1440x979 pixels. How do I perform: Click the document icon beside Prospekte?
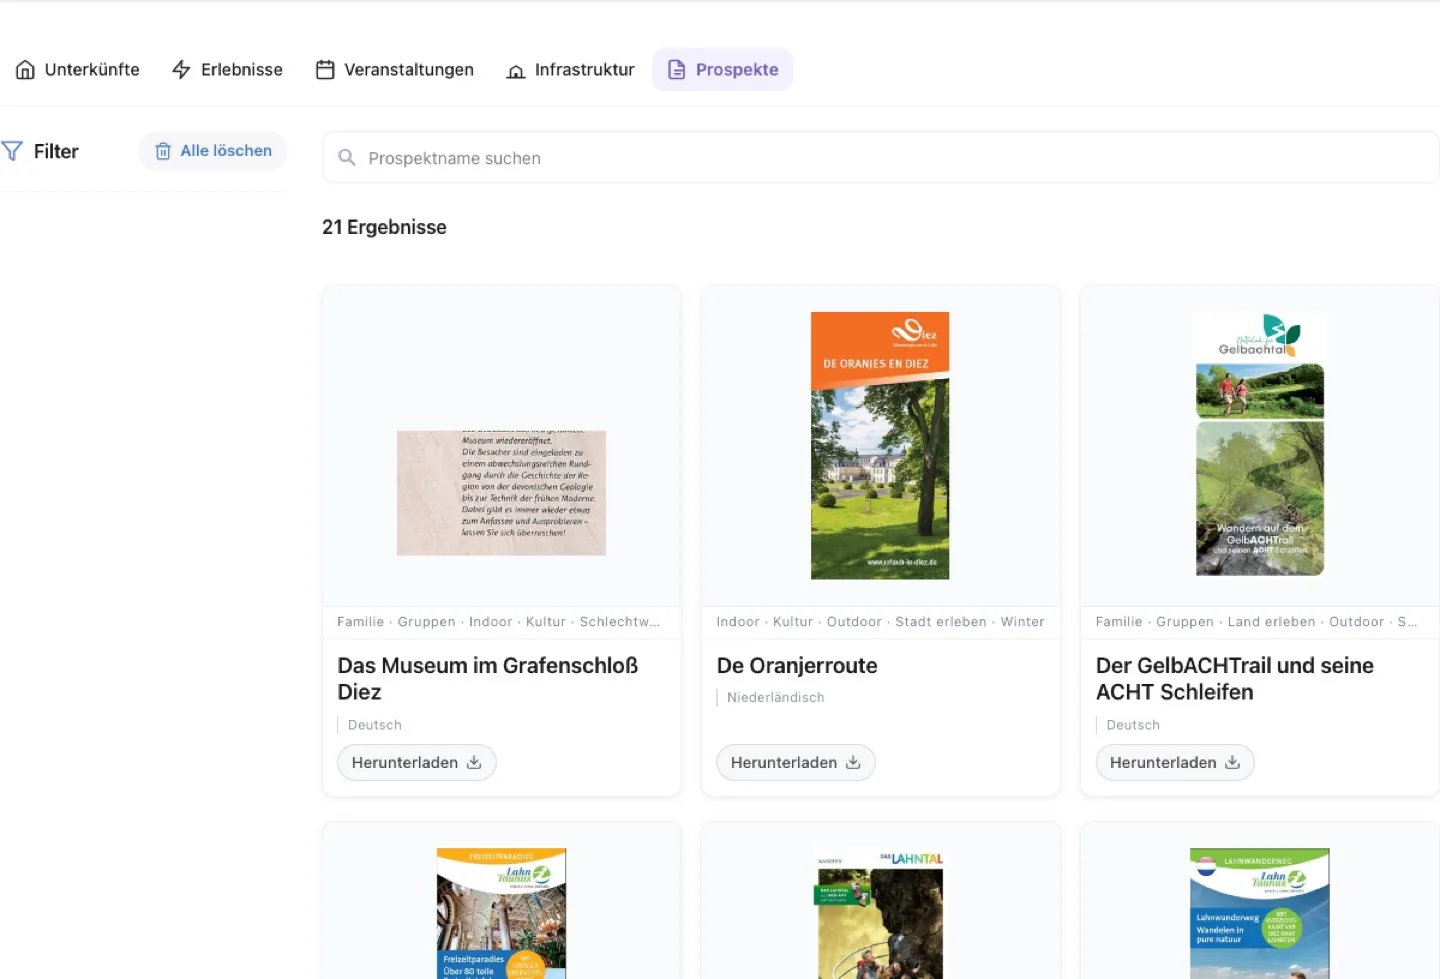pyautogui.click(x=677, y=70)
